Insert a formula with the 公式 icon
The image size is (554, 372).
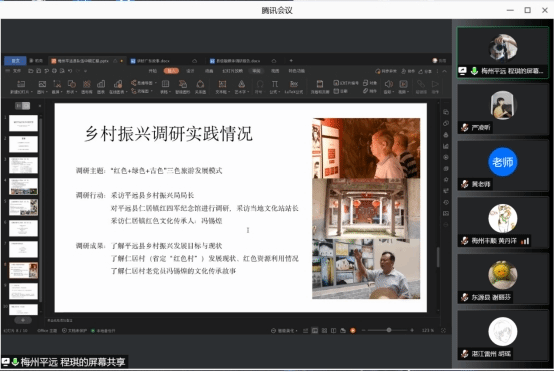275,84
